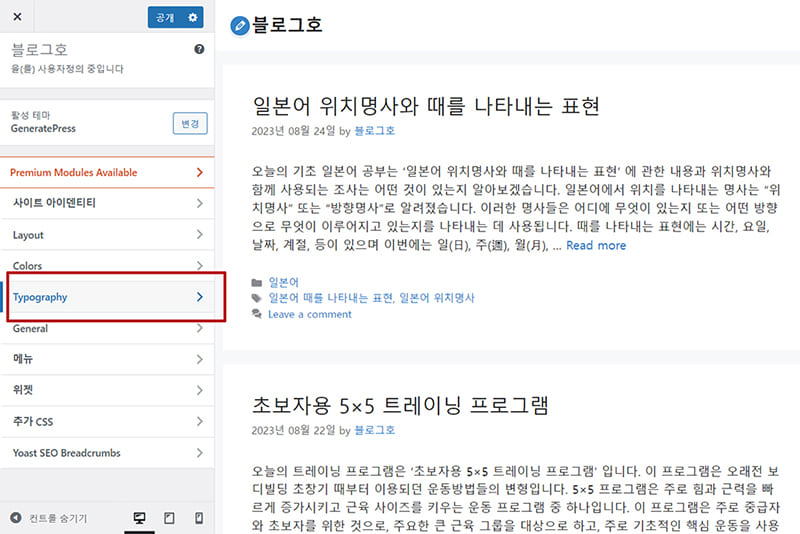Screen dimensions: 800x534
Task: Click the tag 일본어 위치명사
Action: 437,298
